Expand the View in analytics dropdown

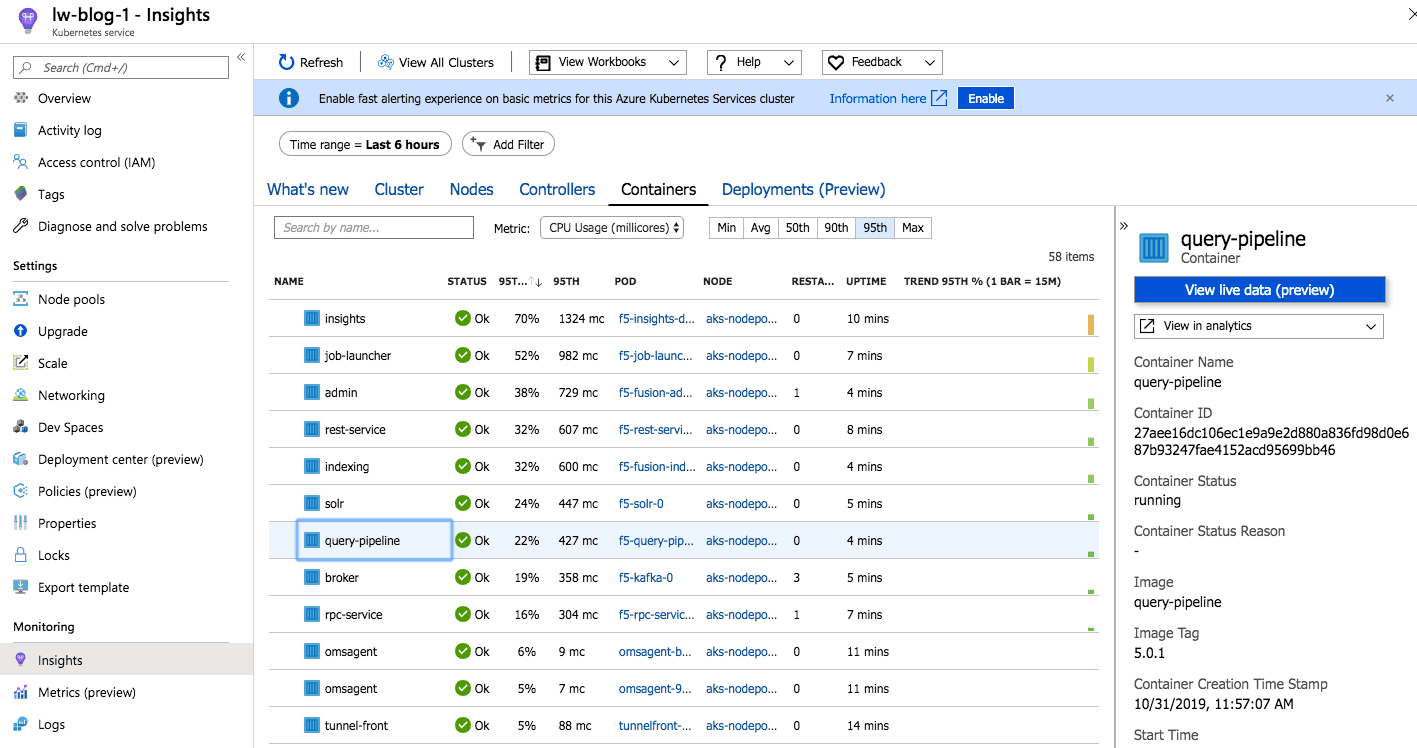[x=1259, y=326]
